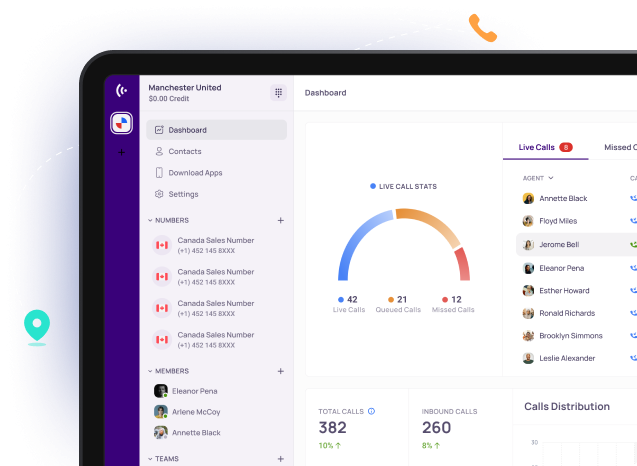Select the Manchester United workspace icon
The image size is (637, 466).
point(121,123)
